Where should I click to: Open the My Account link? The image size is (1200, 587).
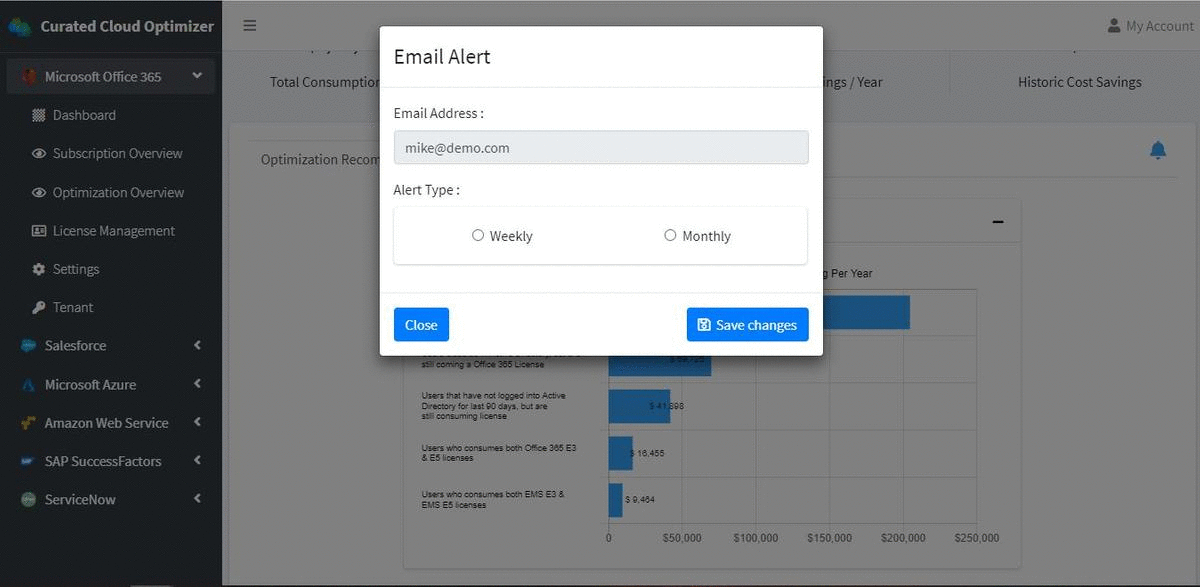[1150, 26]
